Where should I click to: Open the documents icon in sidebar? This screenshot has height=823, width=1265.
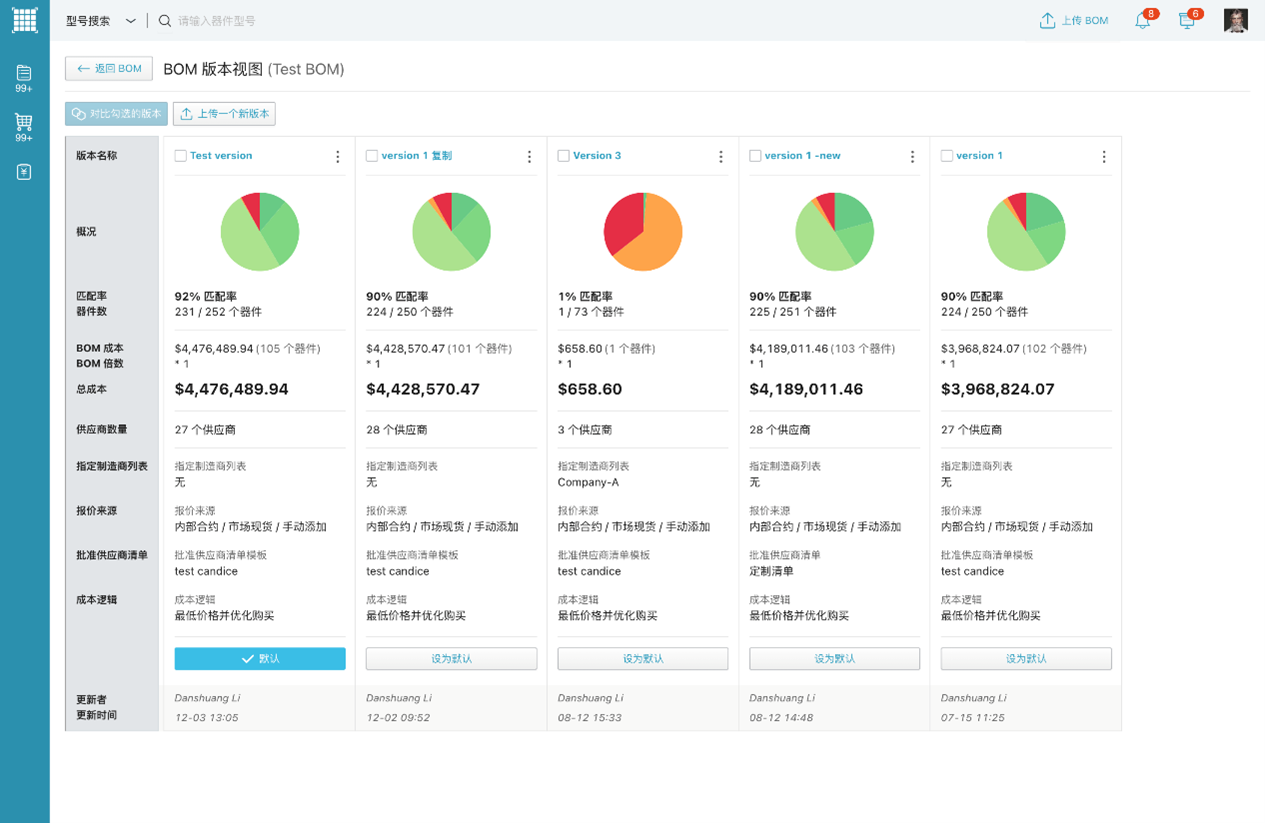click(24, 73)
